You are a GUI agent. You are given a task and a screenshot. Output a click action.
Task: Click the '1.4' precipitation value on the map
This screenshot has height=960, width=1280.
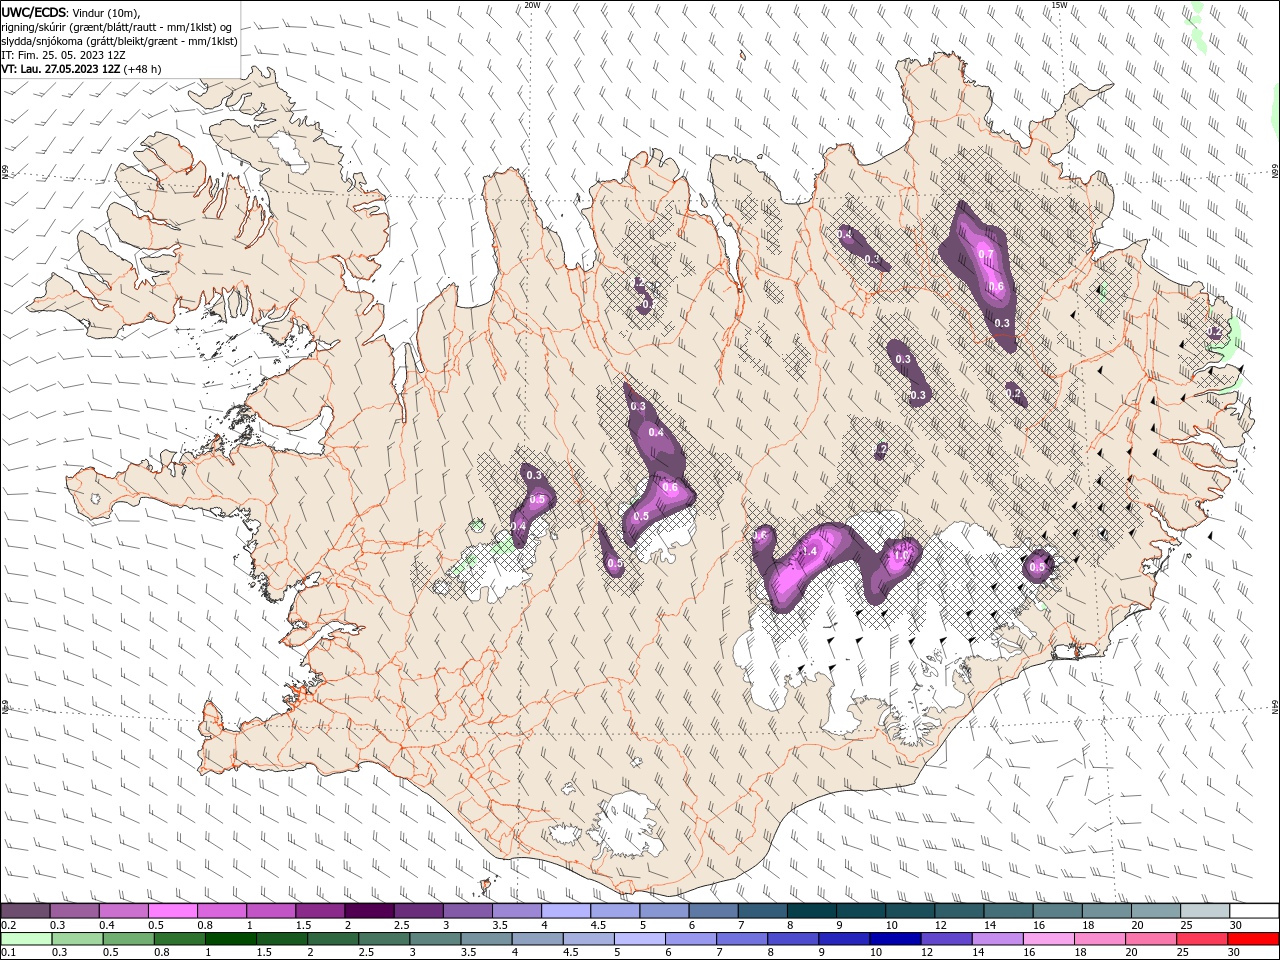click(809, 552)
